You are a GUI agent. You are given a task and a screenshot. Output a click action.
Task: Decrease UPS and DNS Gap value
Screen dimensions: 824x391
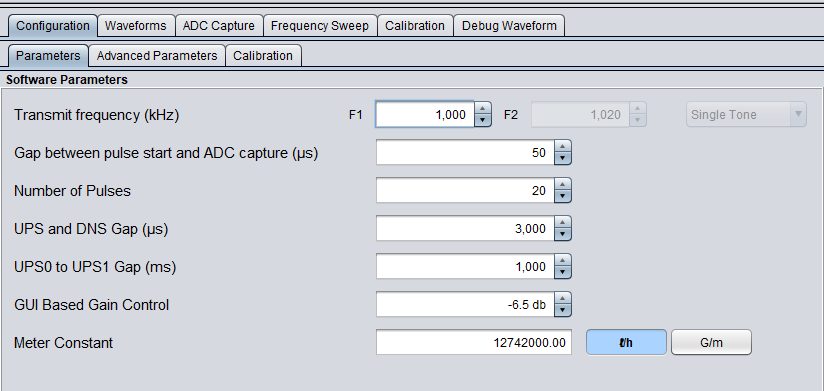[x=563, y=234]
